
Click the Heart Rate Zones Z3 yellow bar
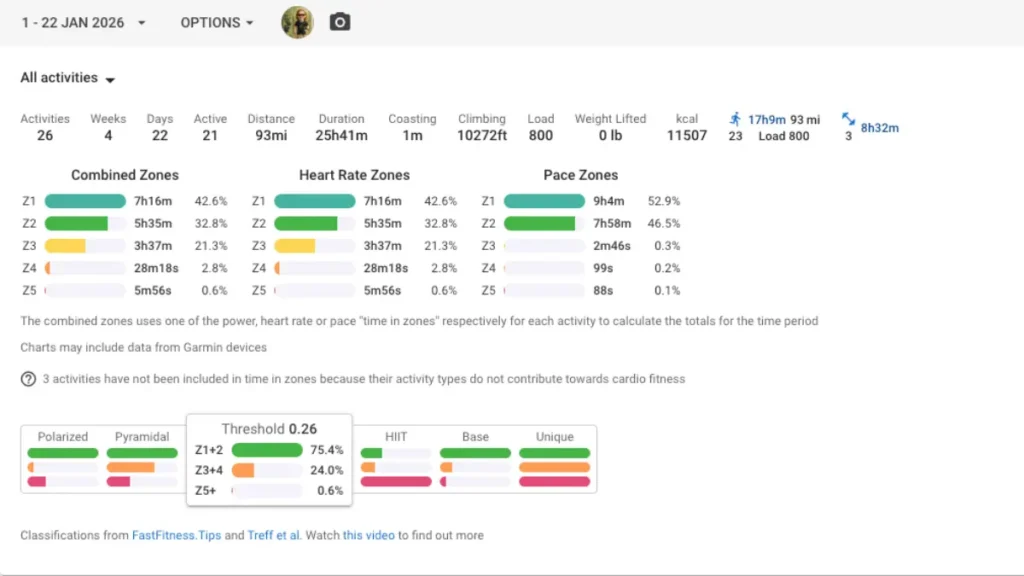294,246
